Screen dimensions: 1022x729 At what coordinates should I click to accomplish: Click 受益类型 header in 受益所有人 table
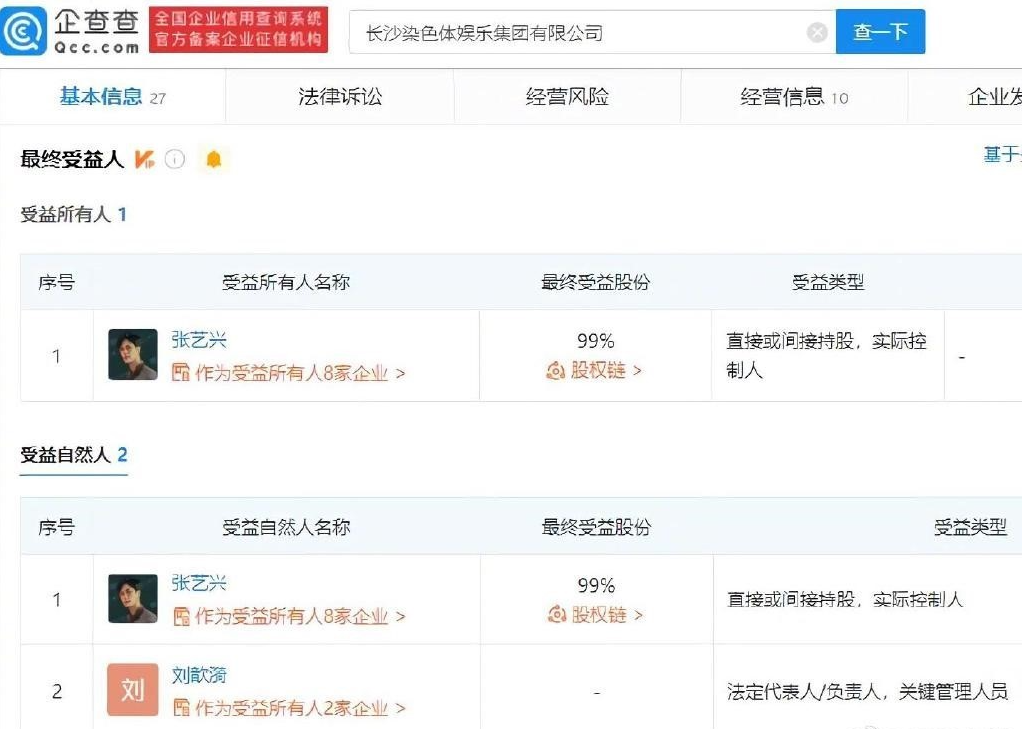pyautogui.click(x=828, y=282)
